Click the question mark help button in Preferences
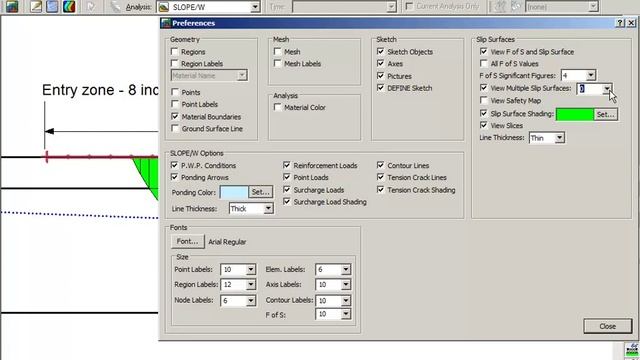The width and height of the screenshot is (640, 360). click(620, 23)
